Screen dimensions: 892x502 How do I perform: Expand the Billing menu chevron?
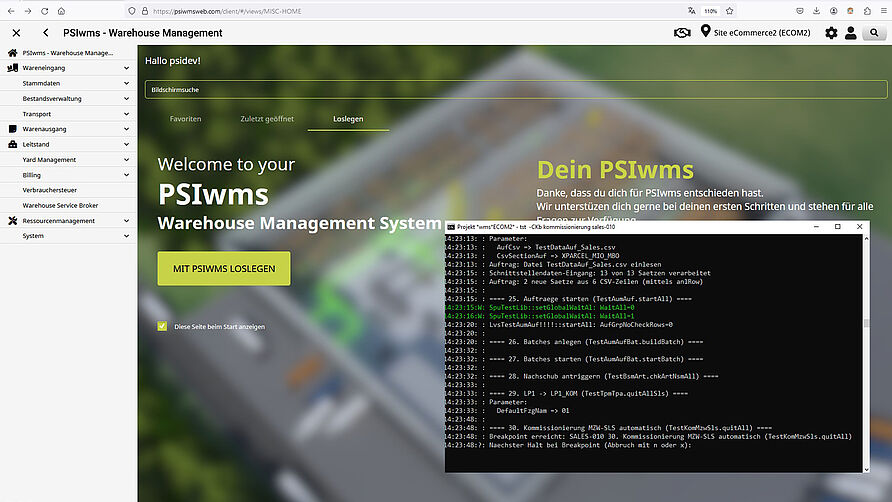(126, 175)
